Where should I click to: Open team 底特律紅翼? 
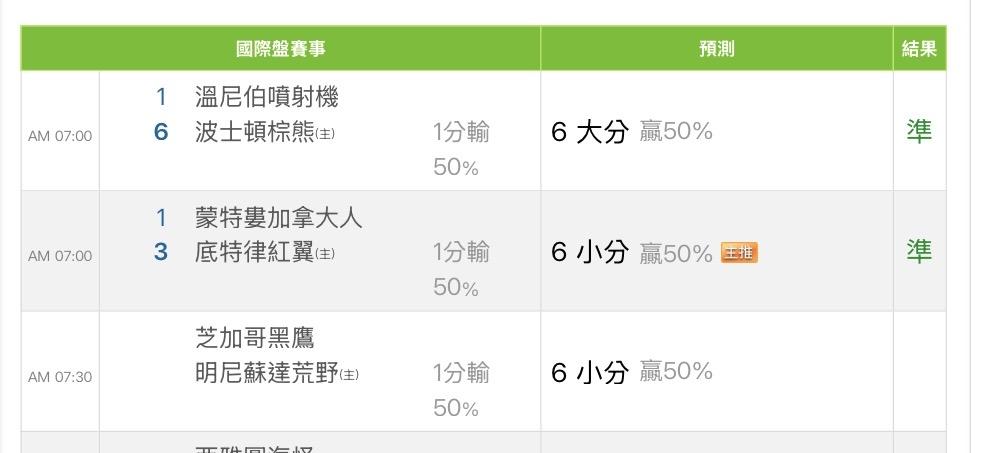(254, 253)
